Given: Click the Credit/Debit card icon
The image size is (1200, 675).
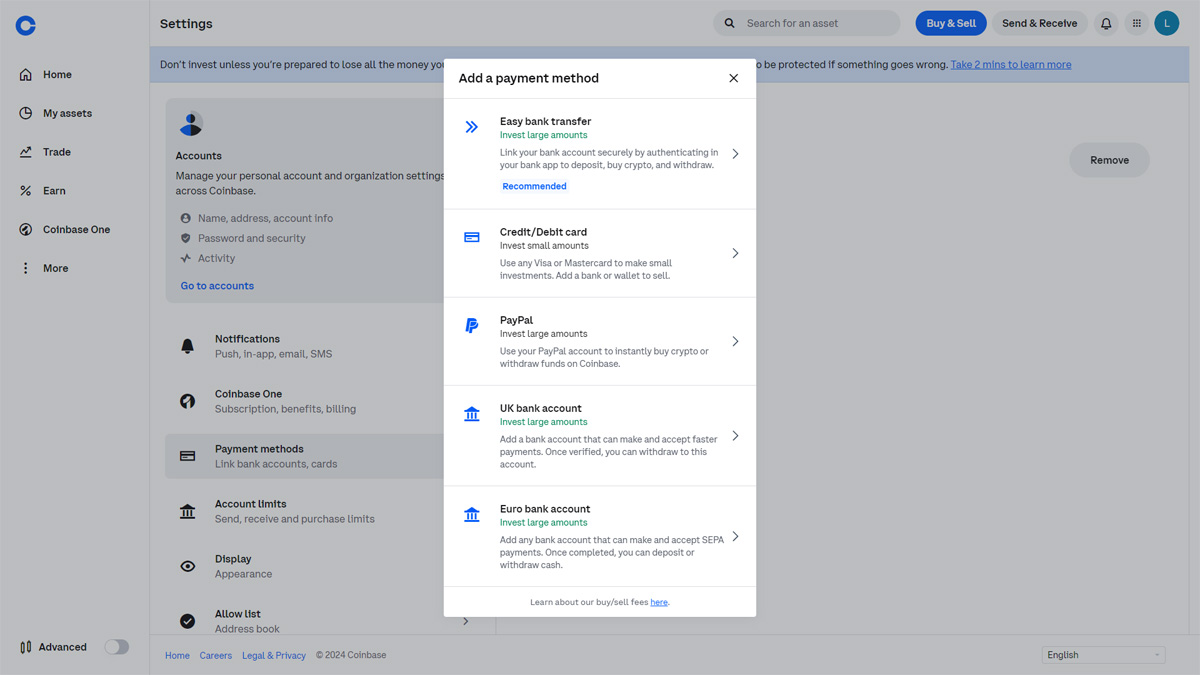Looking at the screenshot, I should 472,237.
